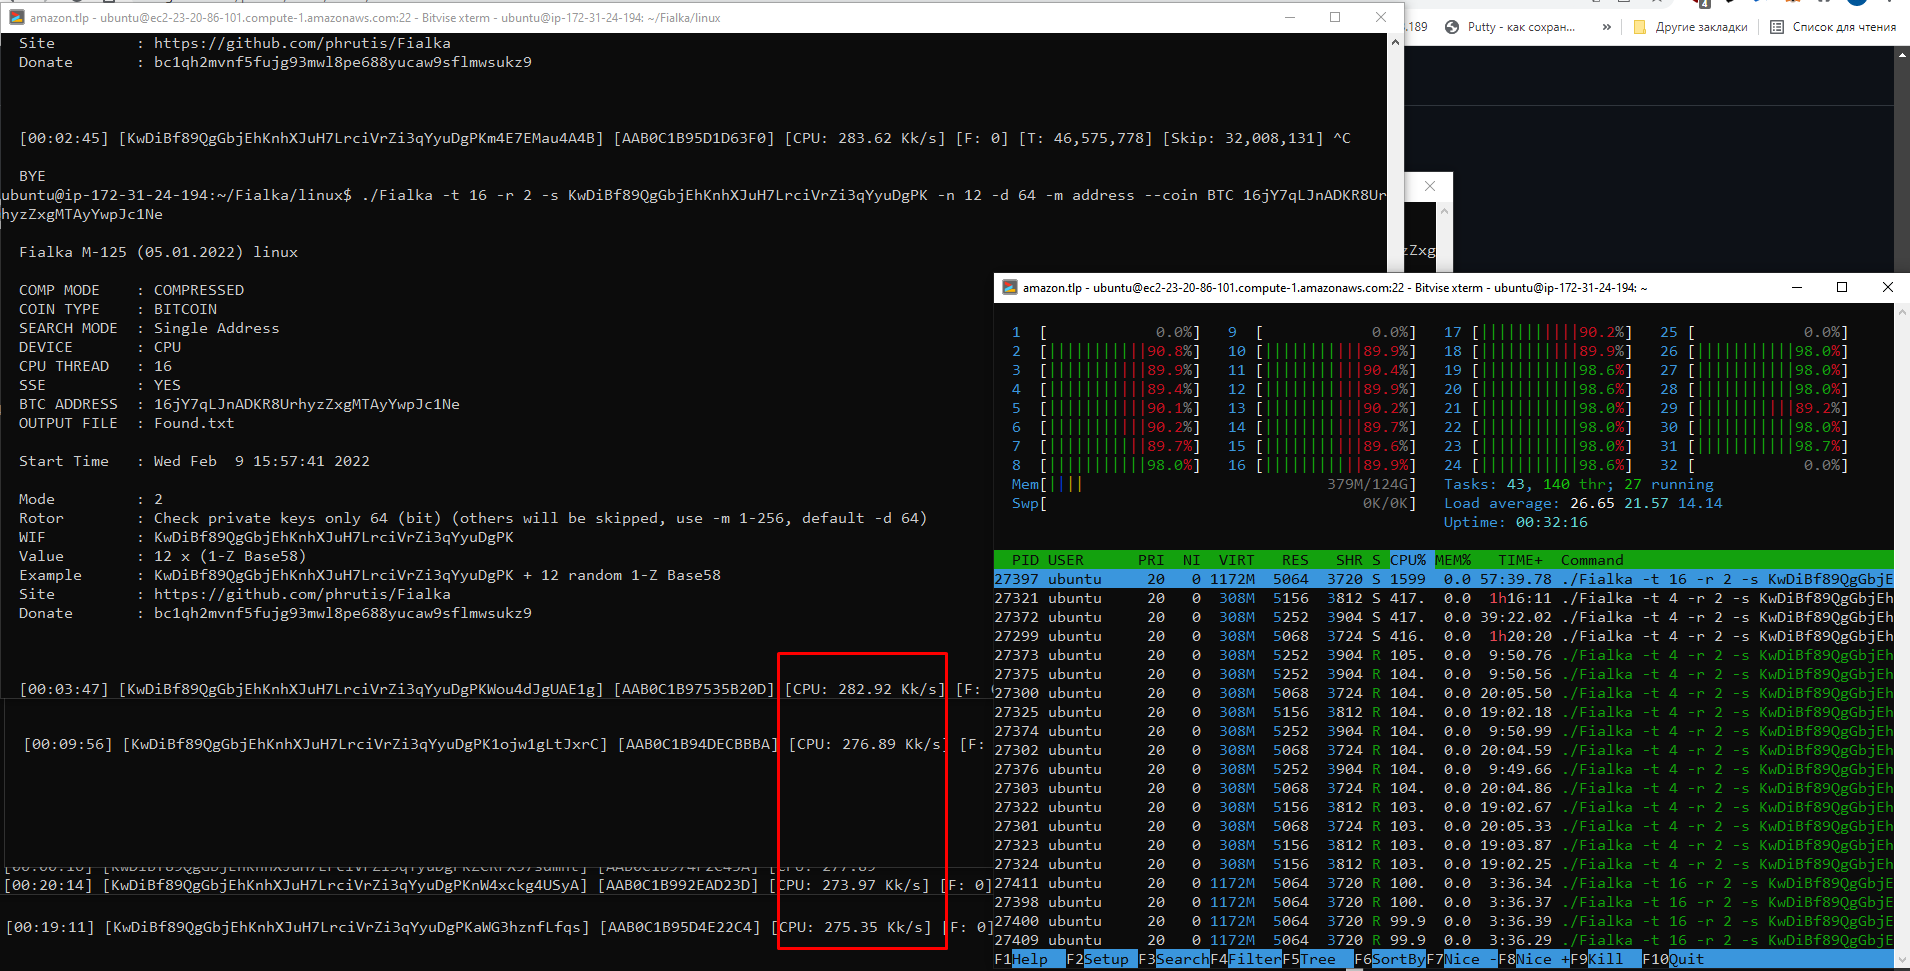The width and height of the screenshot is (1910, 971).
Task: Click F8 Nice + to raise niceness
Action: click(1534, 959)
